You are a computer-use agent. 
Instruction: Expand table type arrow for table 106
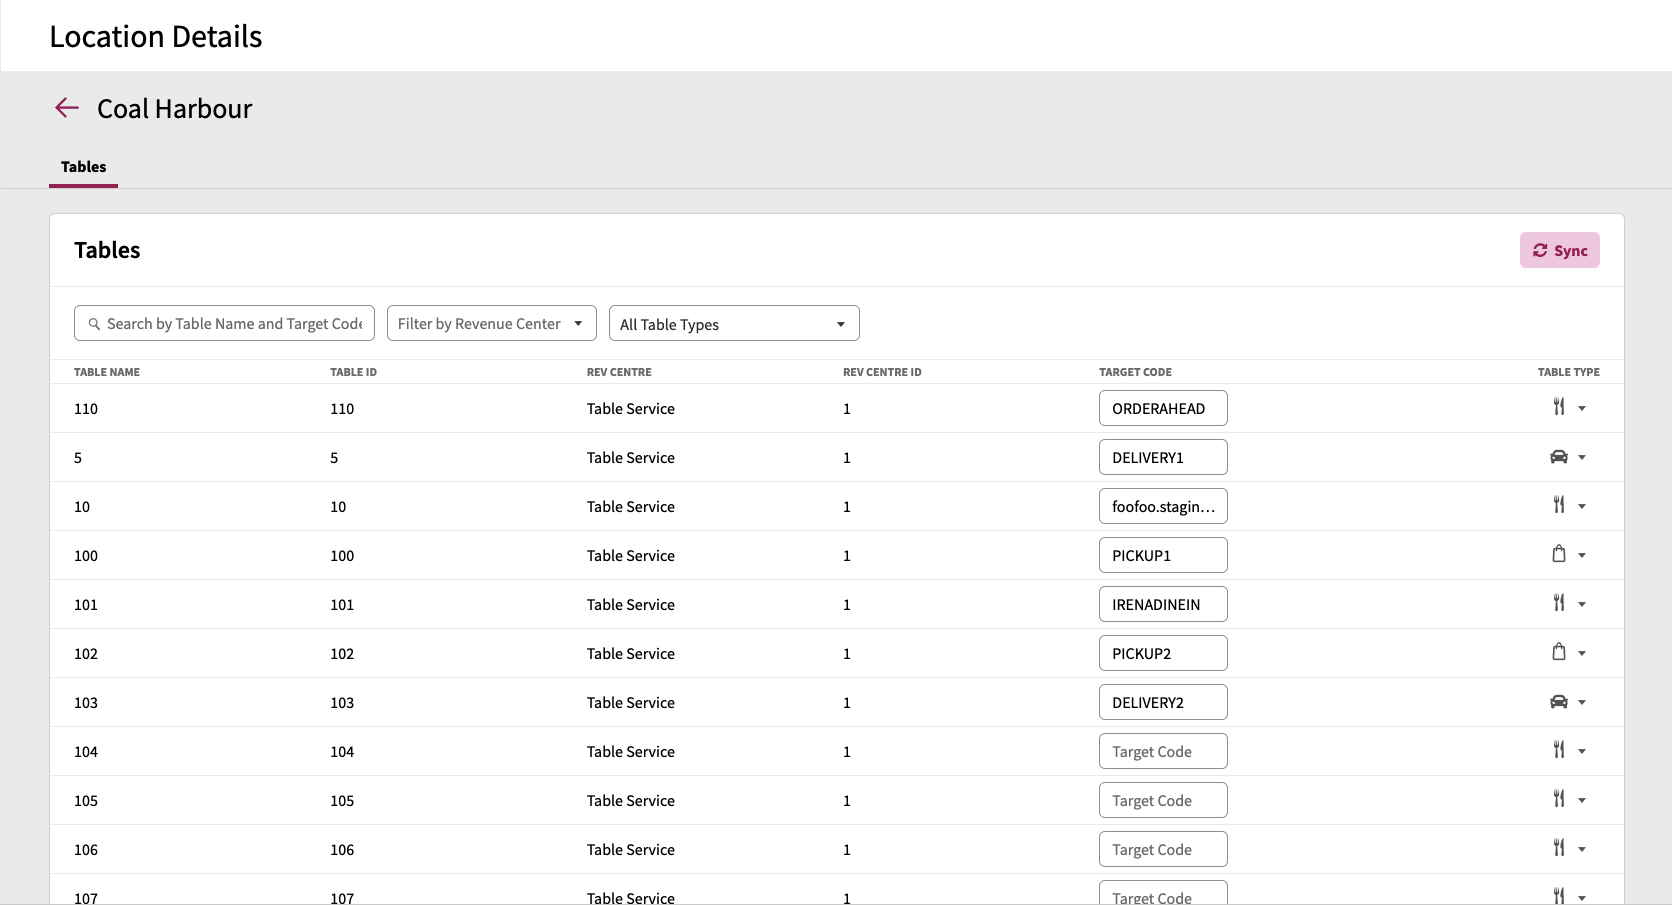click(1582, 849)
